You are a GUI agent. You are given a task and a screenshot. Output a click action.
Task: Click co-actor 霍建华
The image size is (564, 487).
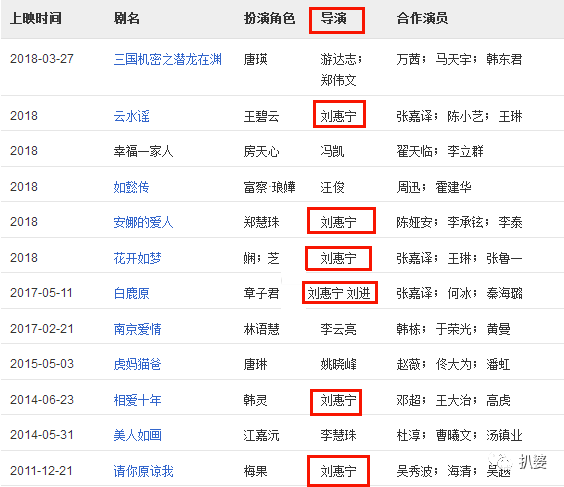click(453, 187)
